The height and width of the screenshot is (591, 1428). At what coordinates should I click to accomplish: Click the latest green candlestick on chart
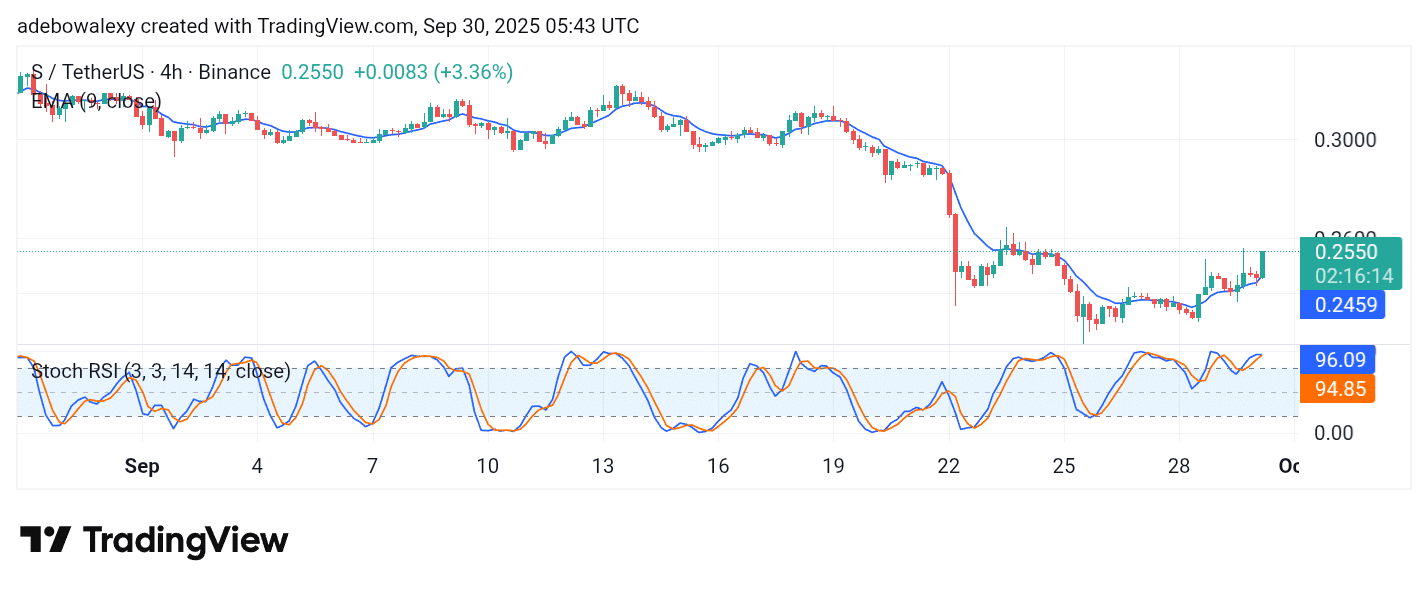pos(1263,265)
